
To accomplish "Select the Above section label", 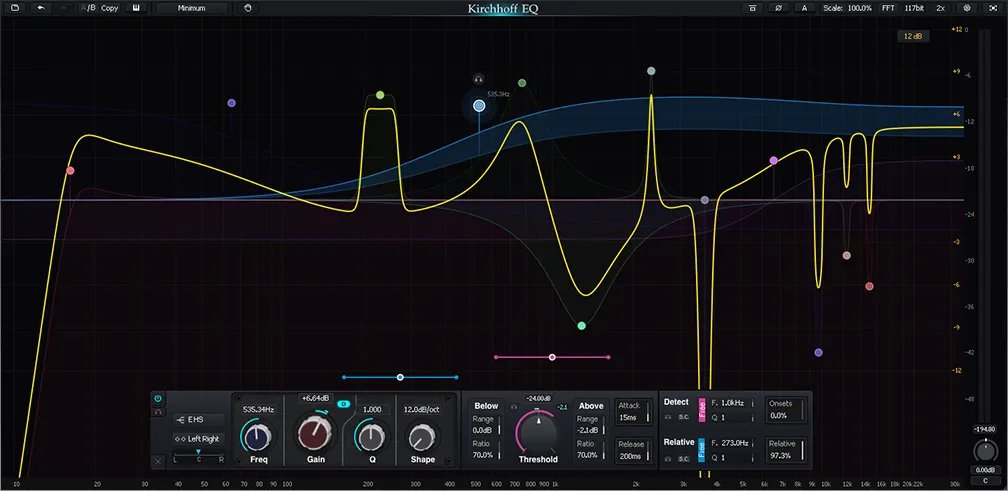I will (591, 406).
